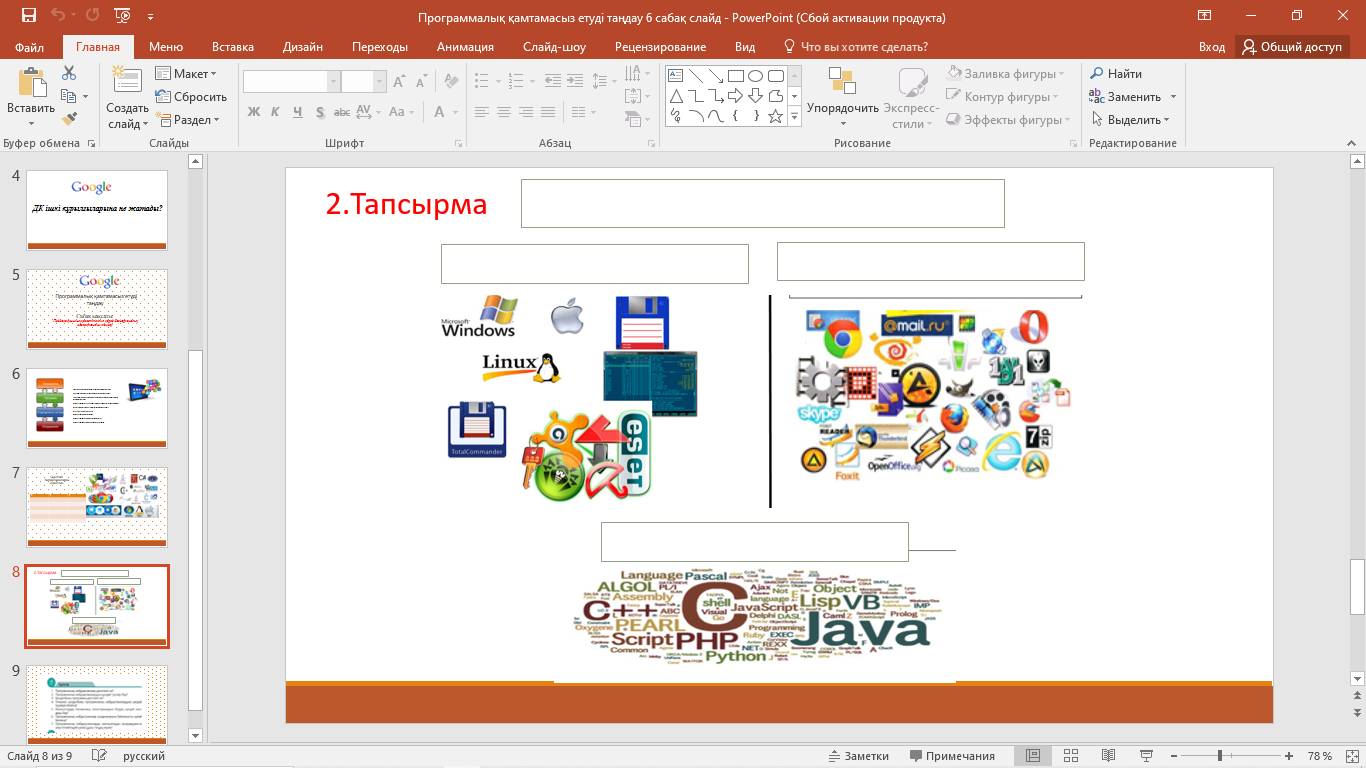Choose the Down Arrow block shape

(x=755, y=96)
